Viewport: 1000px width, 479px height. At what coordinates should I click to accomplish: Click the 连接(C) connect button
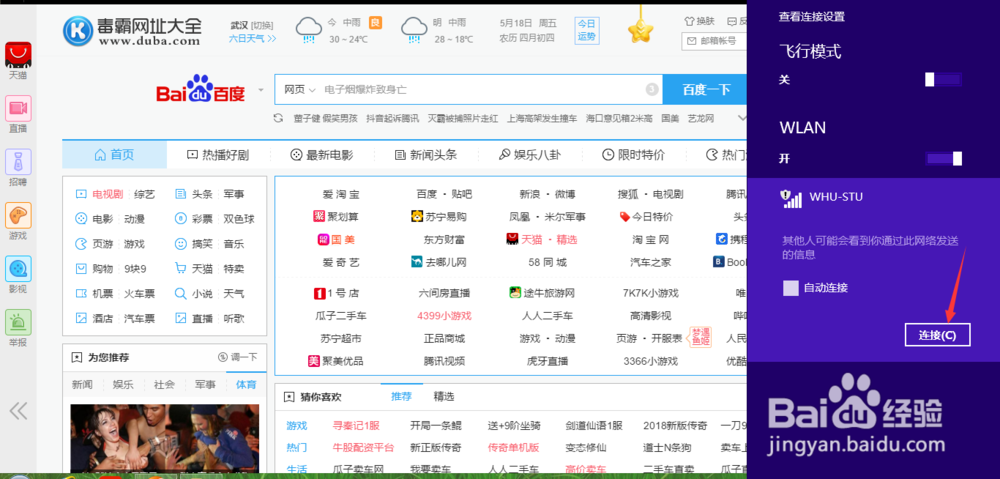point(938,335)
